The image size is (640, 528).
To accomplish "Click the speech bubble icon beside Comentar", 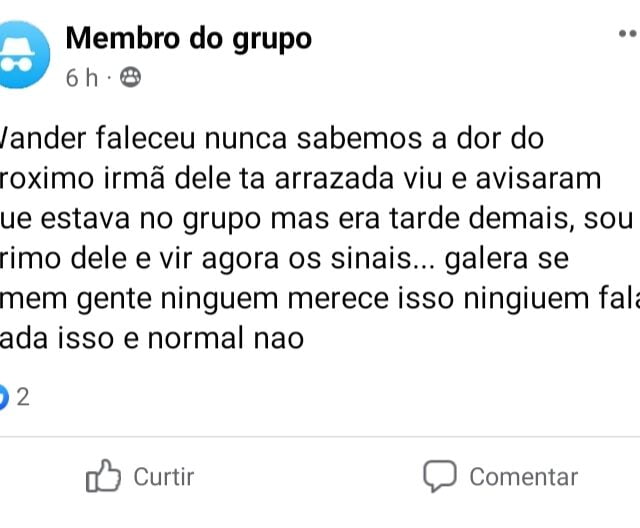I will (x=440, y=476).
